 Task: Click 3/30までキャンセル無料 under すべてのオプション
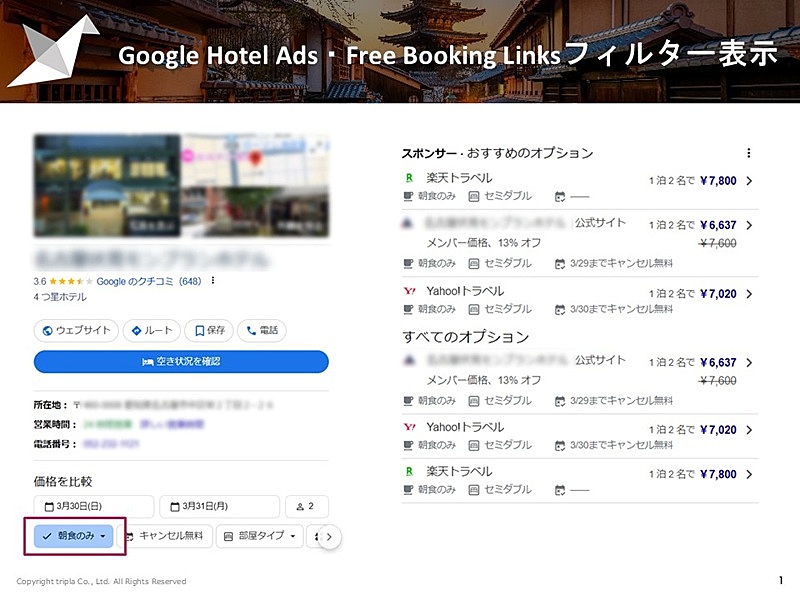point(621,445)
